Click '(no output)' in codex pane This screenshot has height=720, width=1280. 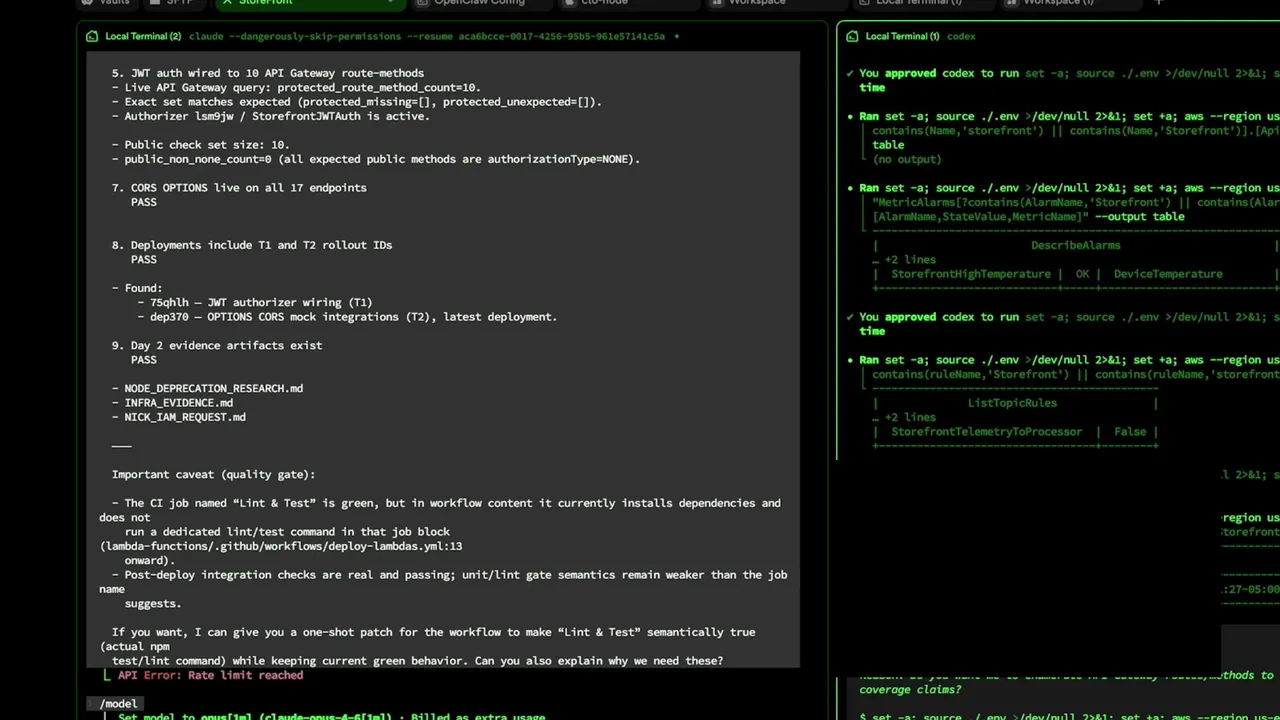(907, 159)
